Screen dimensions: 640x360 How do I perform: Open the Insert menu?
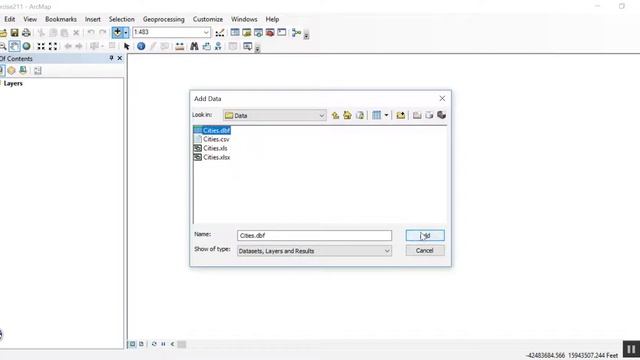pos(93,19)
